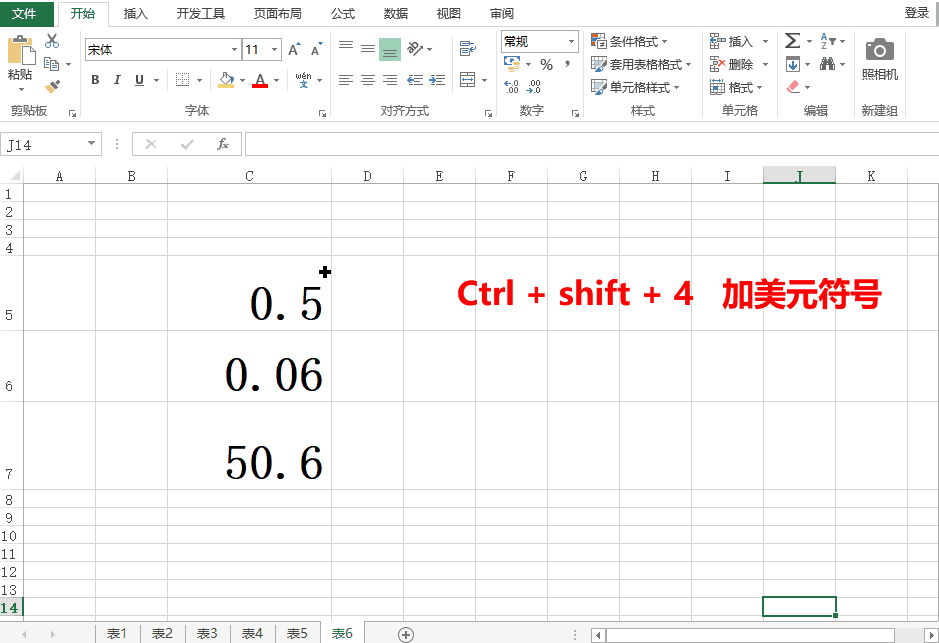Open the 宋体 font name dropdown
Image resolution: width=939 pixels, height=643 pixels.
[235, 49]
